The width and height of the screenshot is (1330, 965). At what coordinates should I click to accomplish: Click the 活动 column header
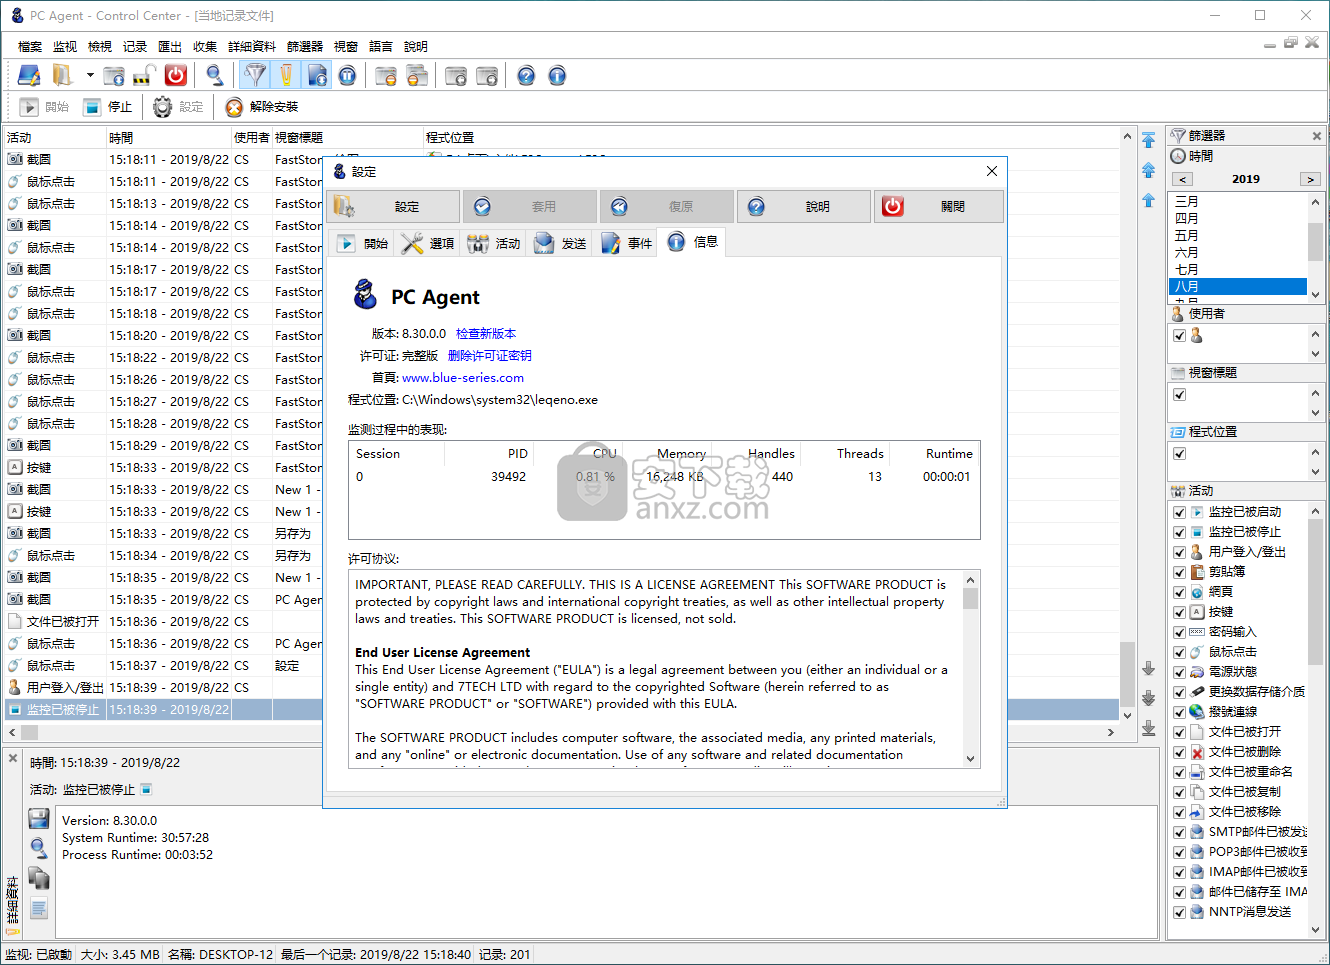(54, 138)
